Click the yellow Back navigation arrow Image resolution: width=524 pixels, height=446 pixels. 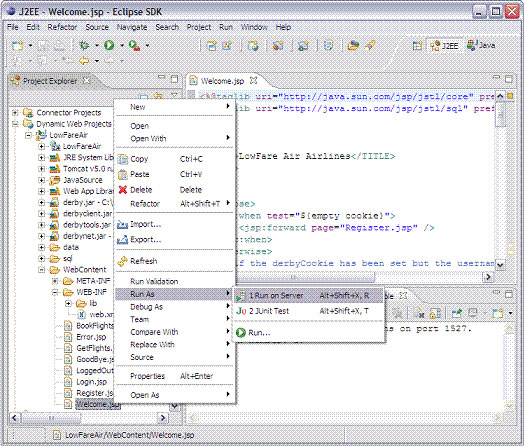pyautogui.click(x=84, y=61)
